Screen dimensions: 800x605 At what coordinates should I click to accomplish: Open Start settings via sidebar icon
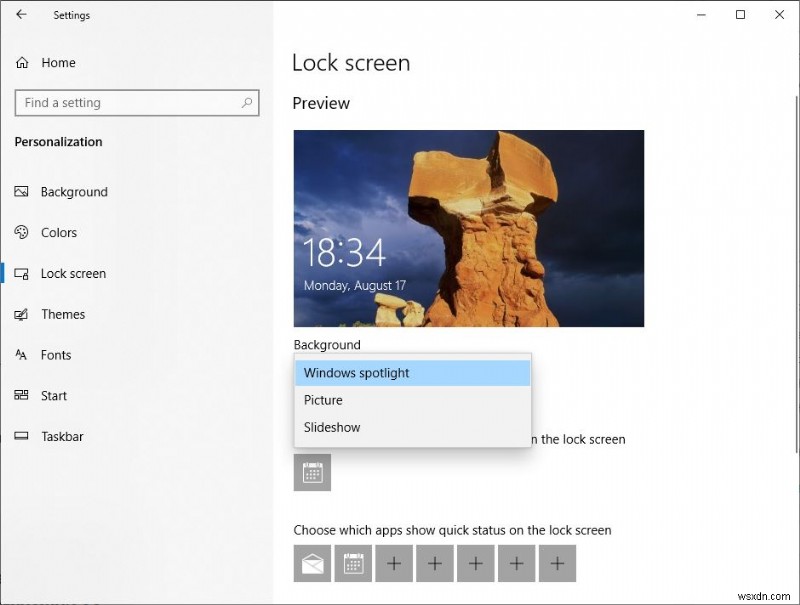(x=22, y=396)
